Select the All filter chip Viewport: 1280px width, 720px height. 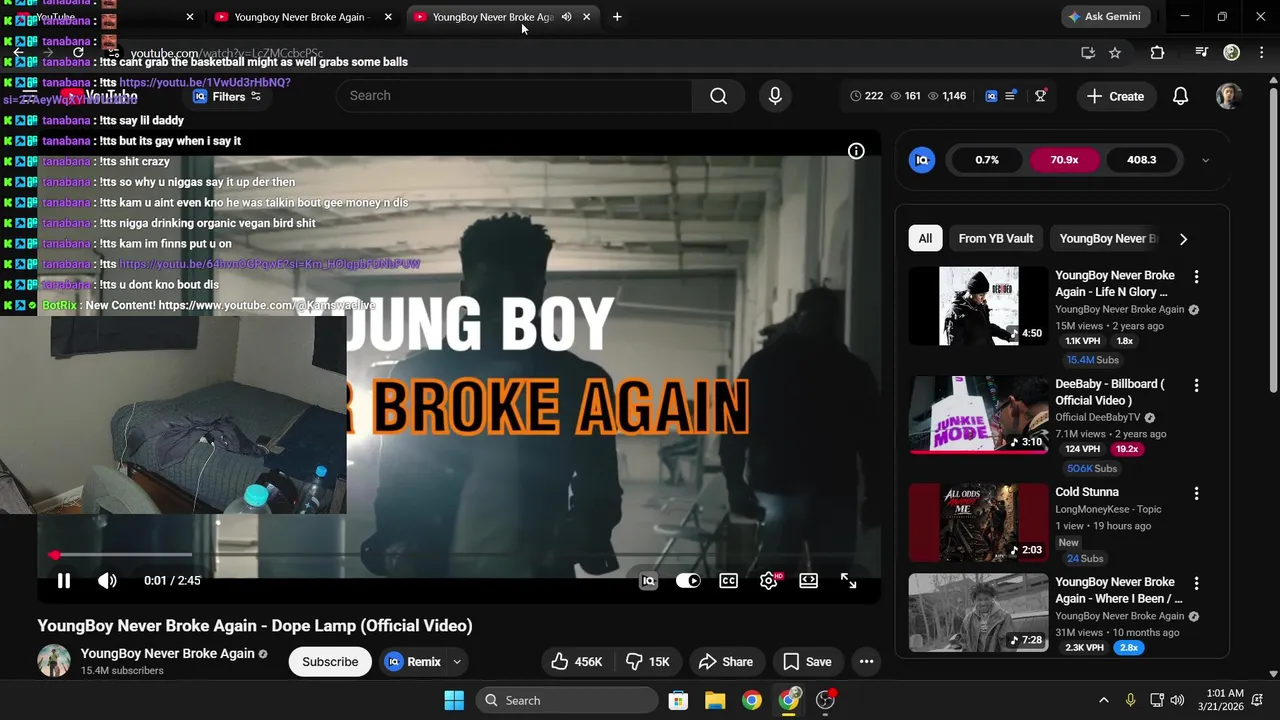point(925,238)
